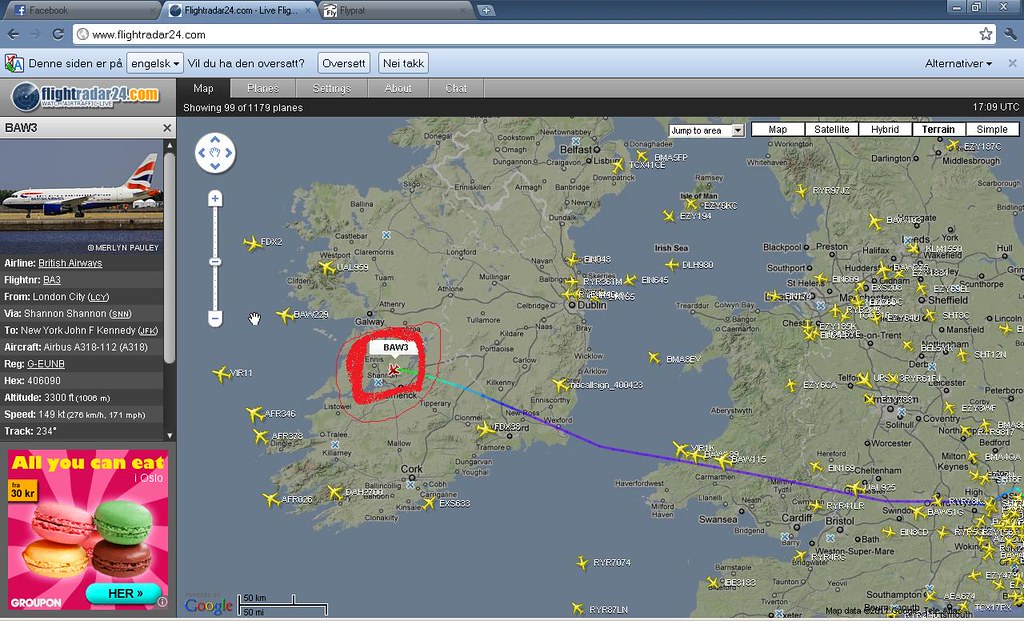Click the Groupon HER button
Viewport: 1024px width, 621px height.
pos(124,594)
